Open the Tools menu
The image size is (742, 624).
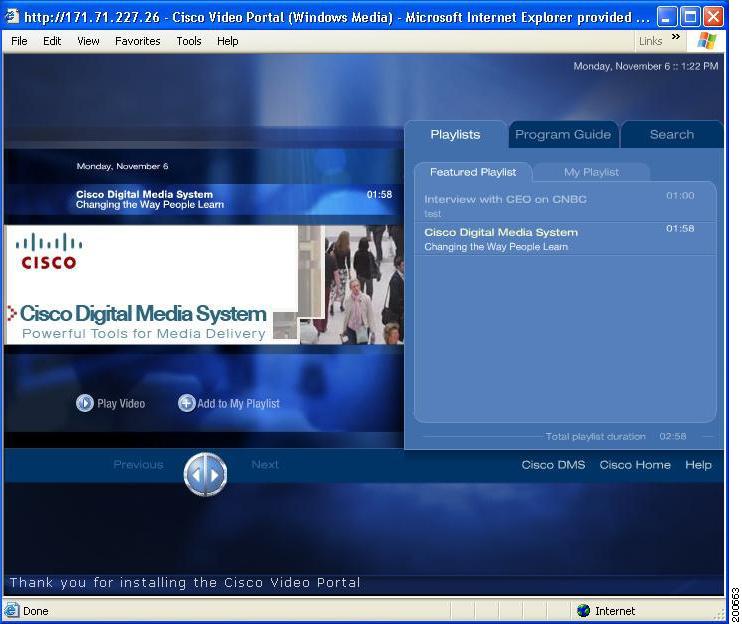(189, 41)
